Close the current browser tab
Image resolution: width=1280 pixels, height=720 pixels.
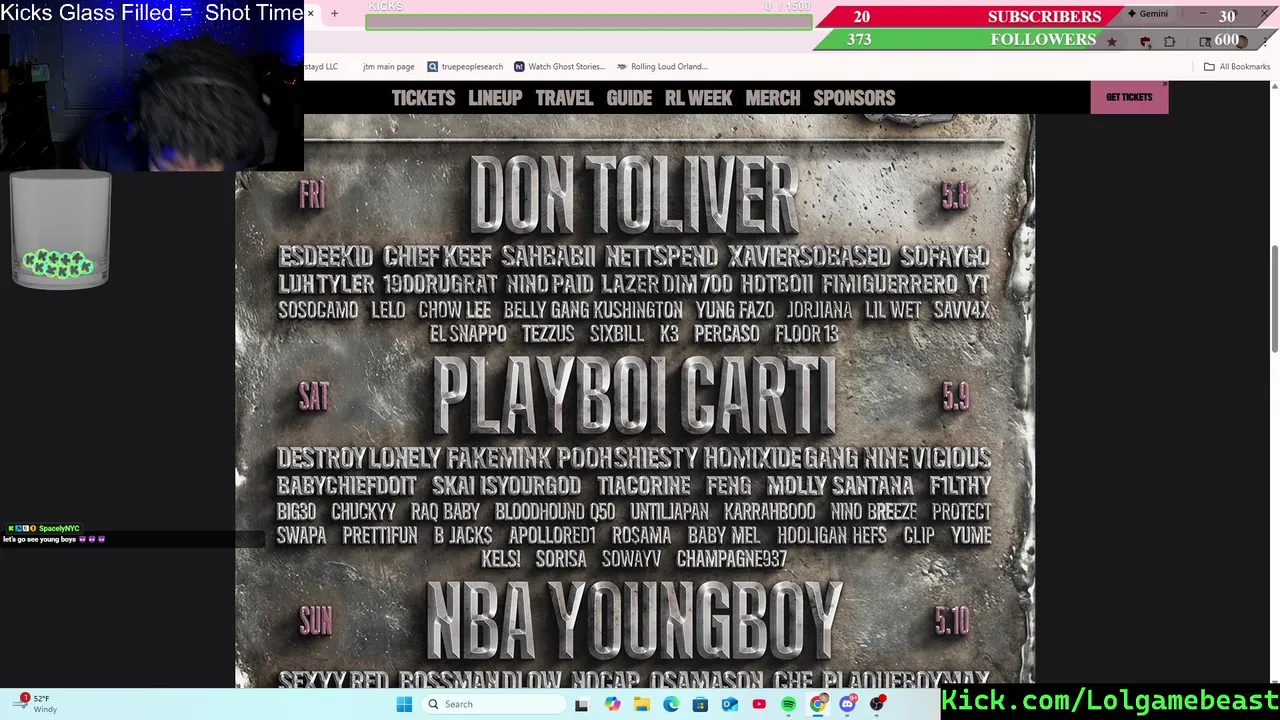(x=310, y=14)
